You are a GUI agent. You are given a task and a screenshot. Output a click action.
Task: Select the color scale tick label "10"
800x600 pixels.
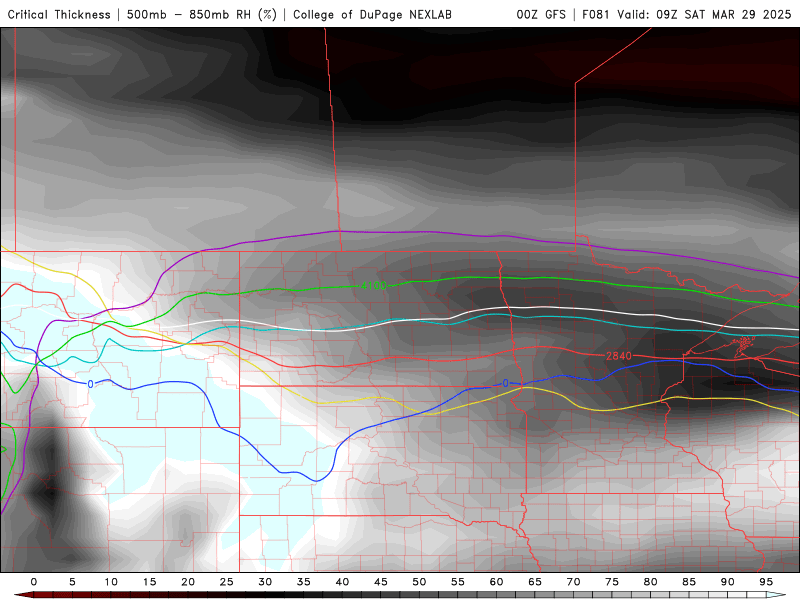point(111,582)
